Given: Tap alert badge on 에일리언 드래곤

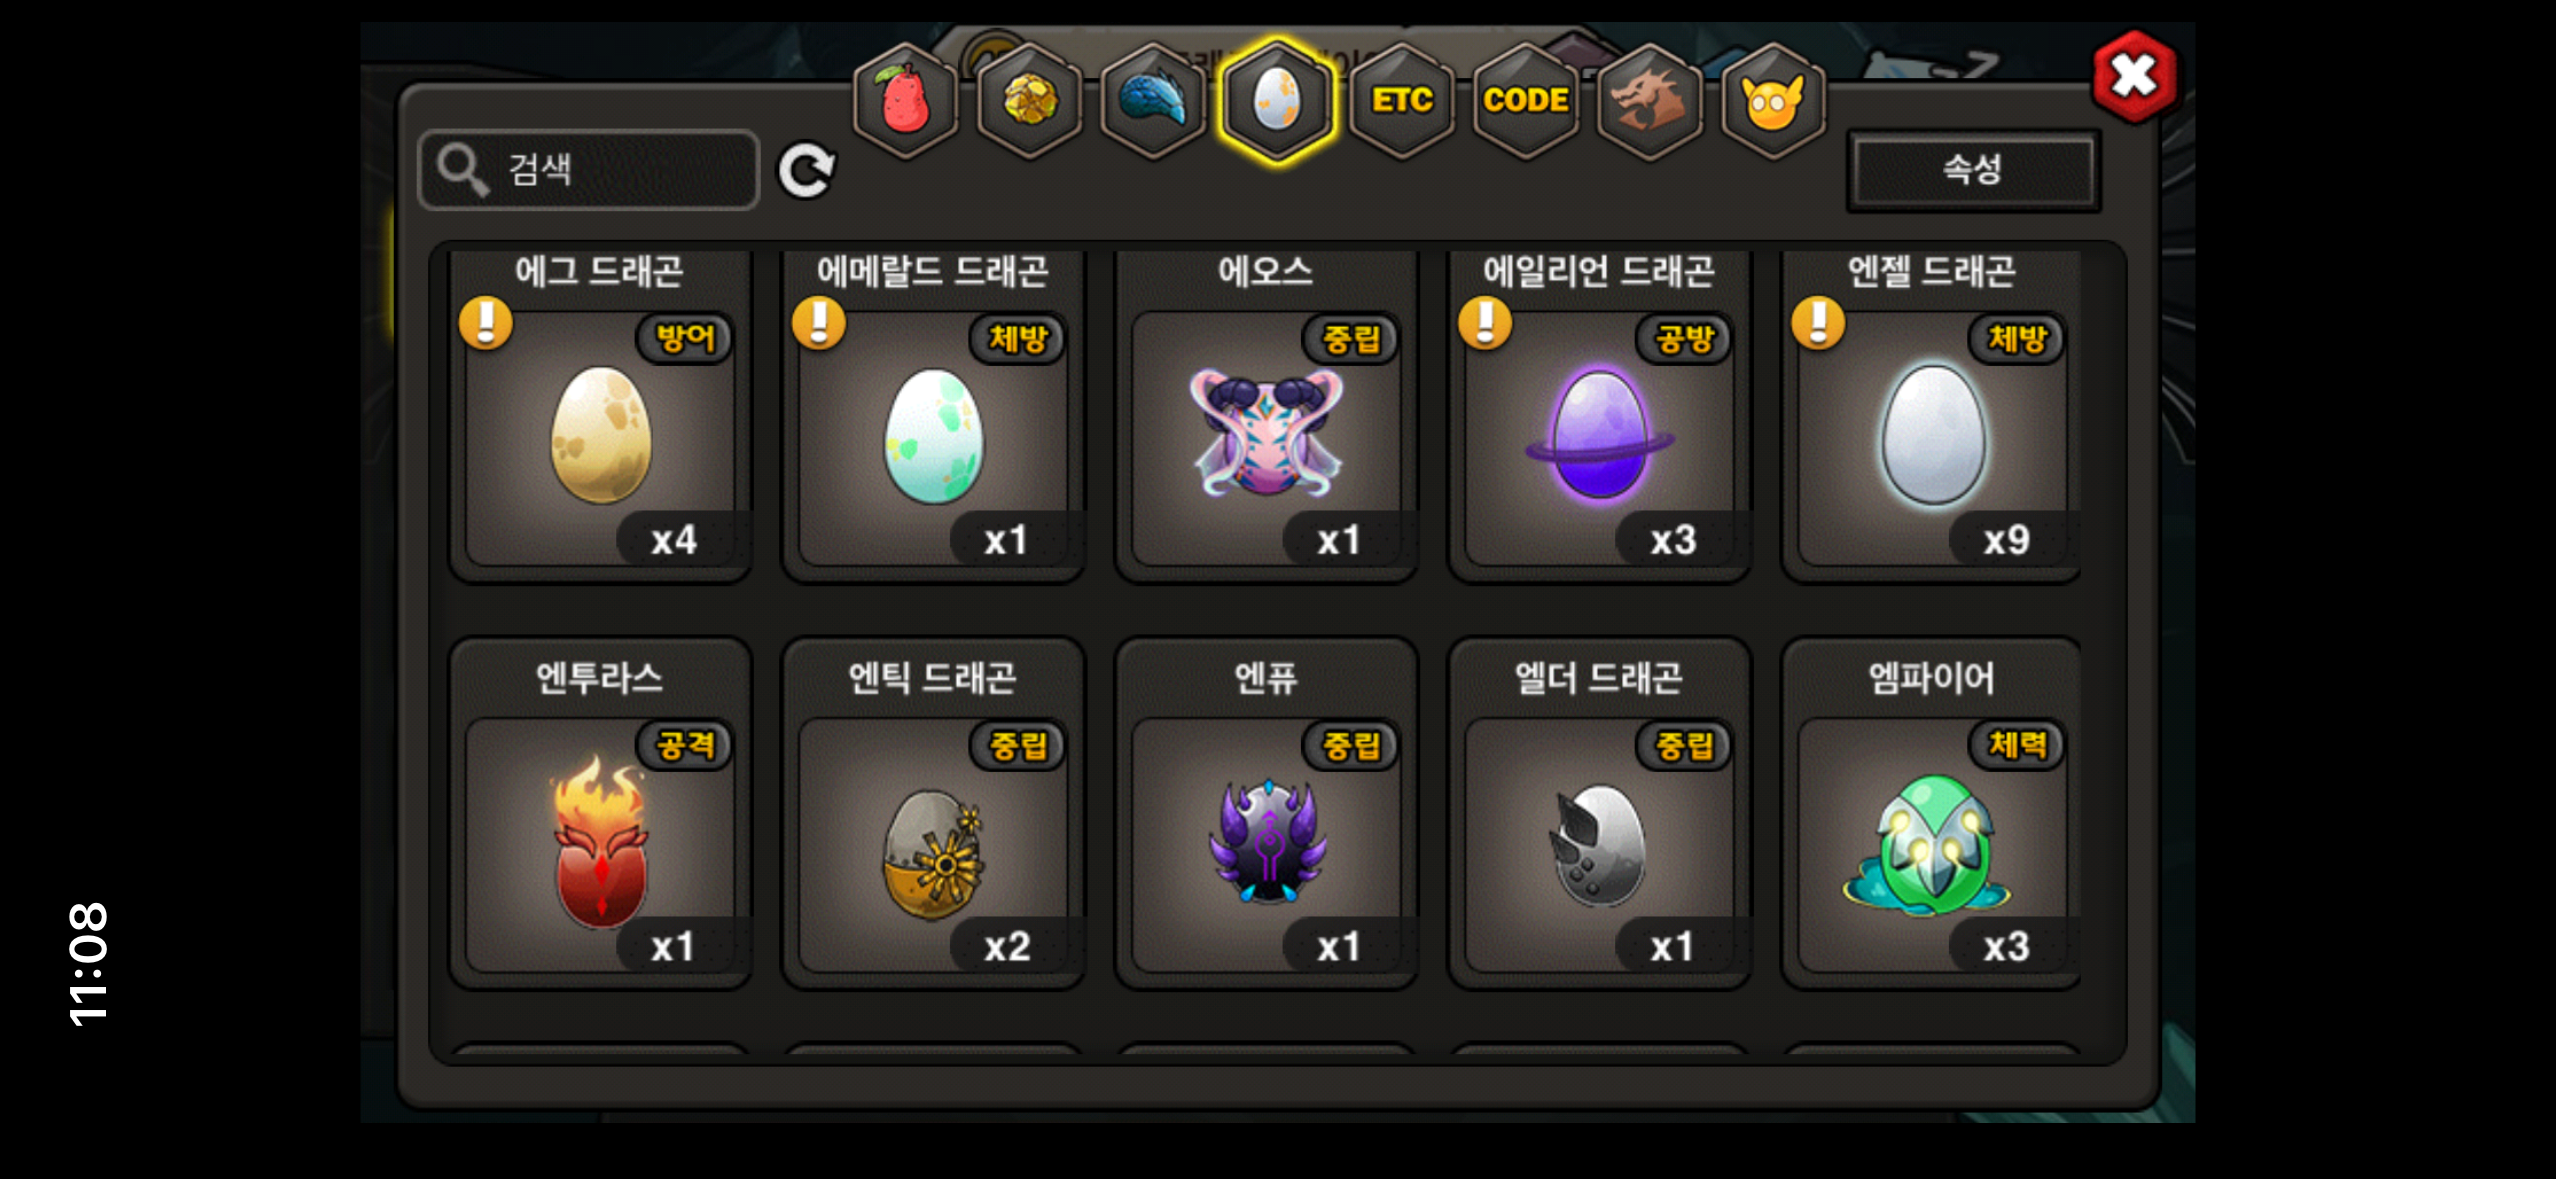Looking at the screenshot, I should pos(1485,323).
